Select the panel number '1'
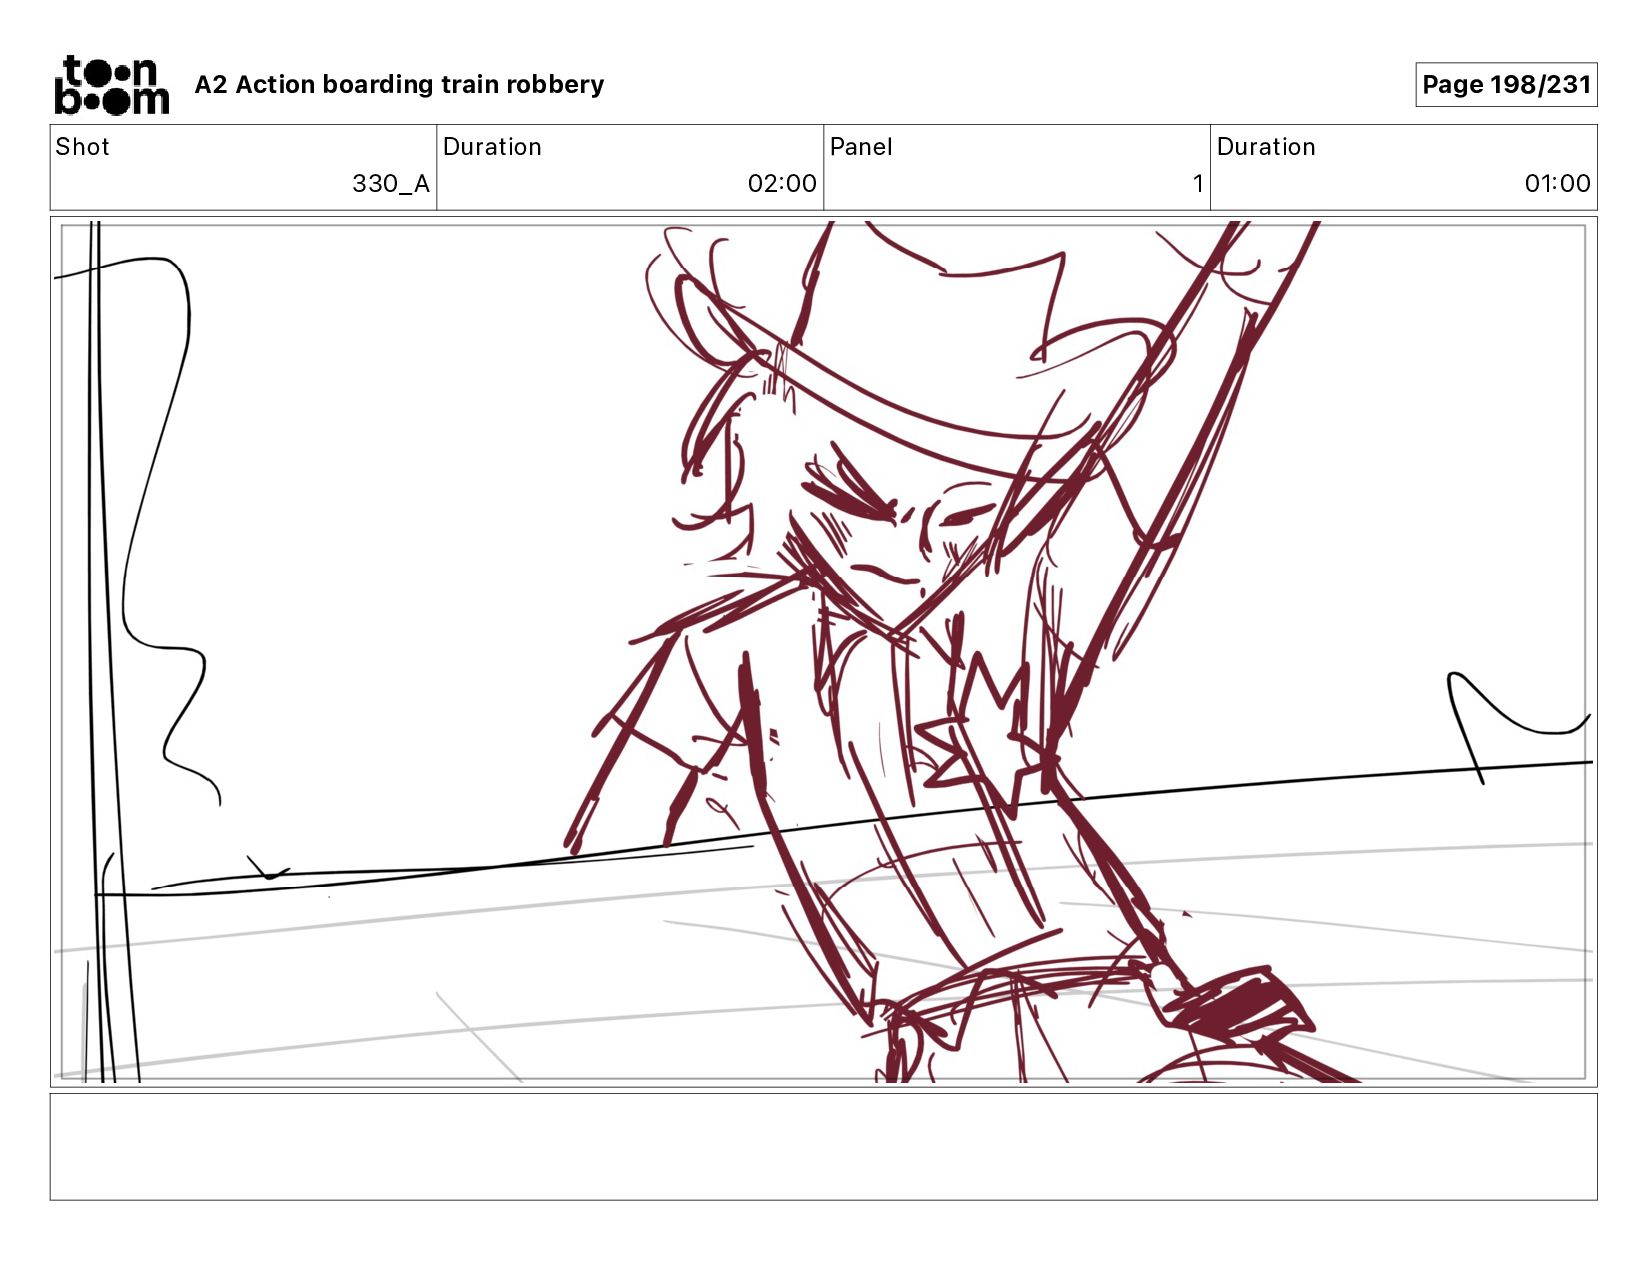This screenshot has width=1650, height=1275. (x=1197, y=184)
